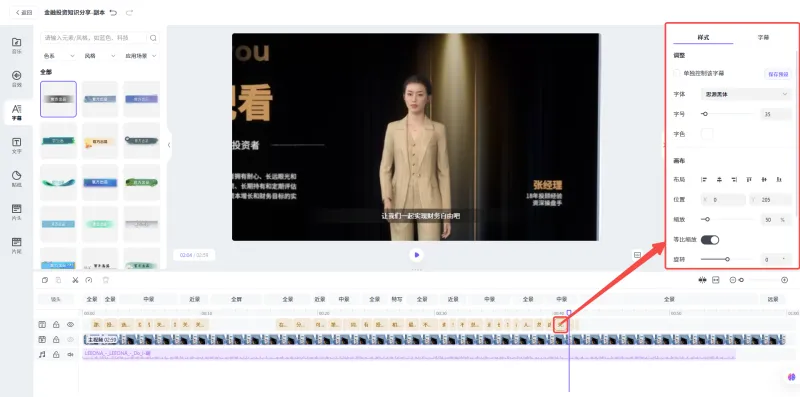Image resolution: width=800 pixels, height=397 pixels.
Task: Click the last 布局 layout alignment icon
Action: [x=779, y=180]
